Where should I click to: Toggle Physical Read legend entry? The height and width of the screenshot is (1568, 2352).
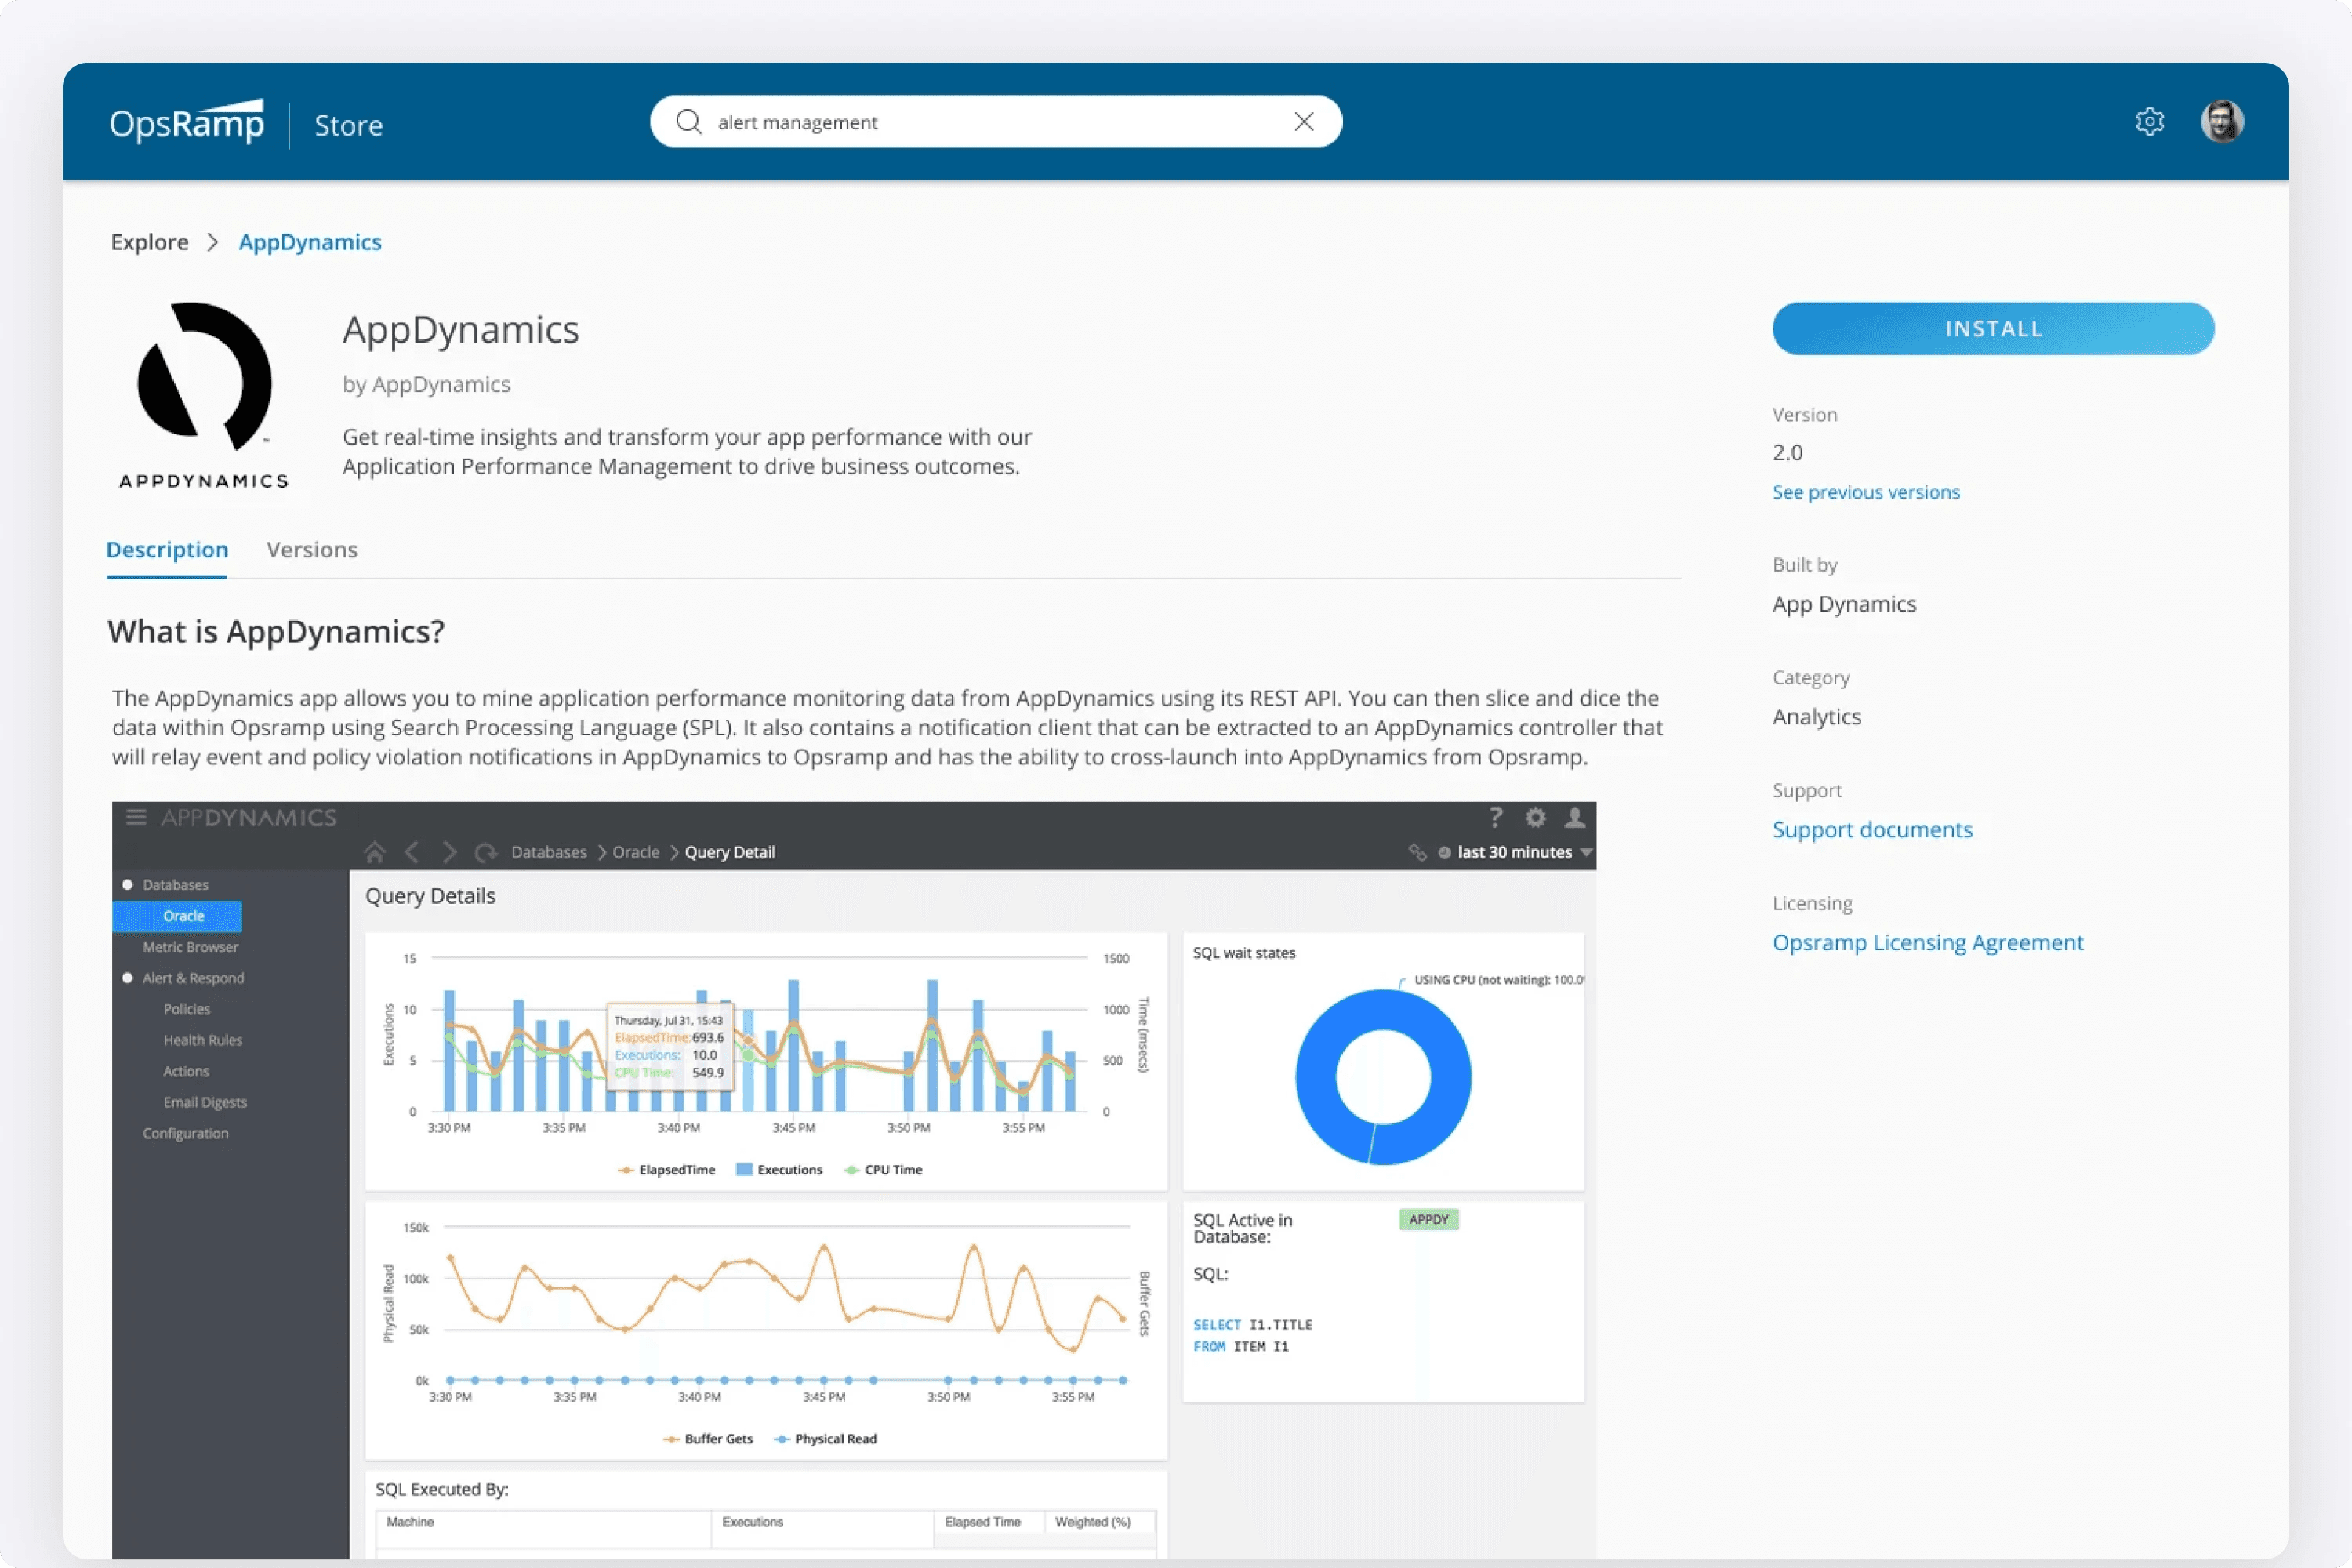(x=825, y=1439)
